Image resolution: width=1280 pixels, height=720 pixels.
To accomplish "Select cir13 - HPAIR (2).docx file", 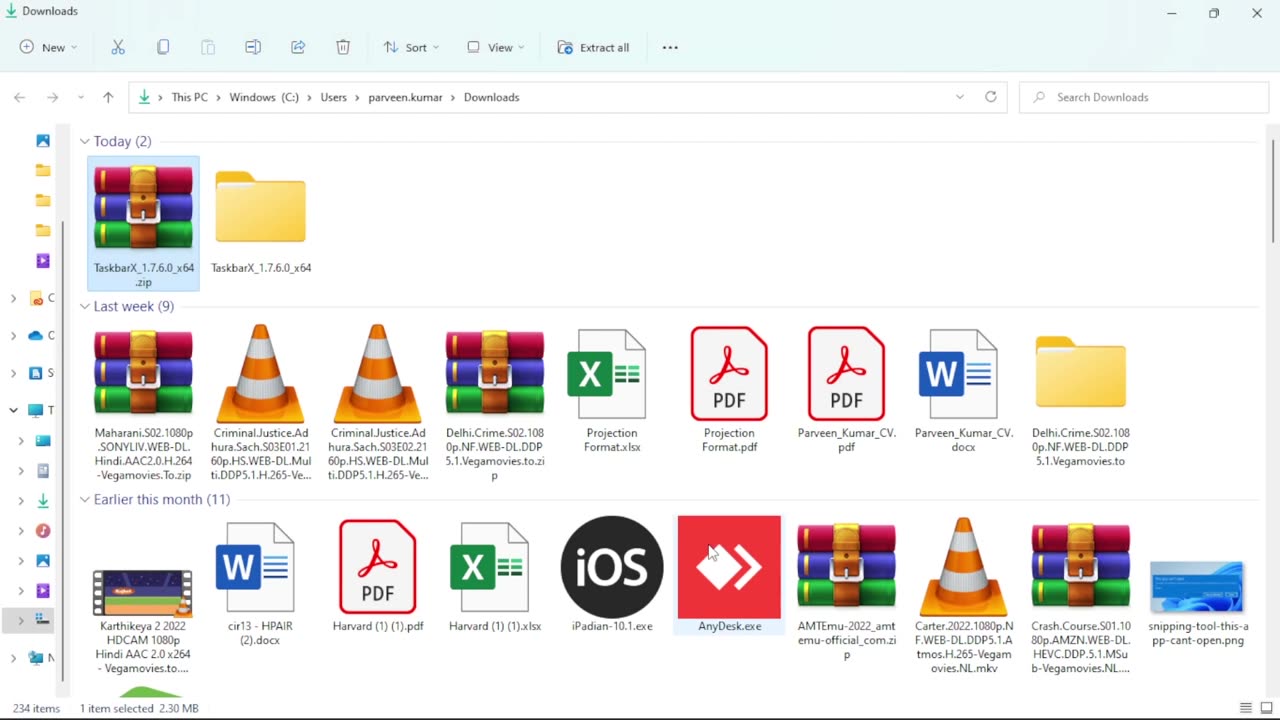I will [x=255, y=567].
